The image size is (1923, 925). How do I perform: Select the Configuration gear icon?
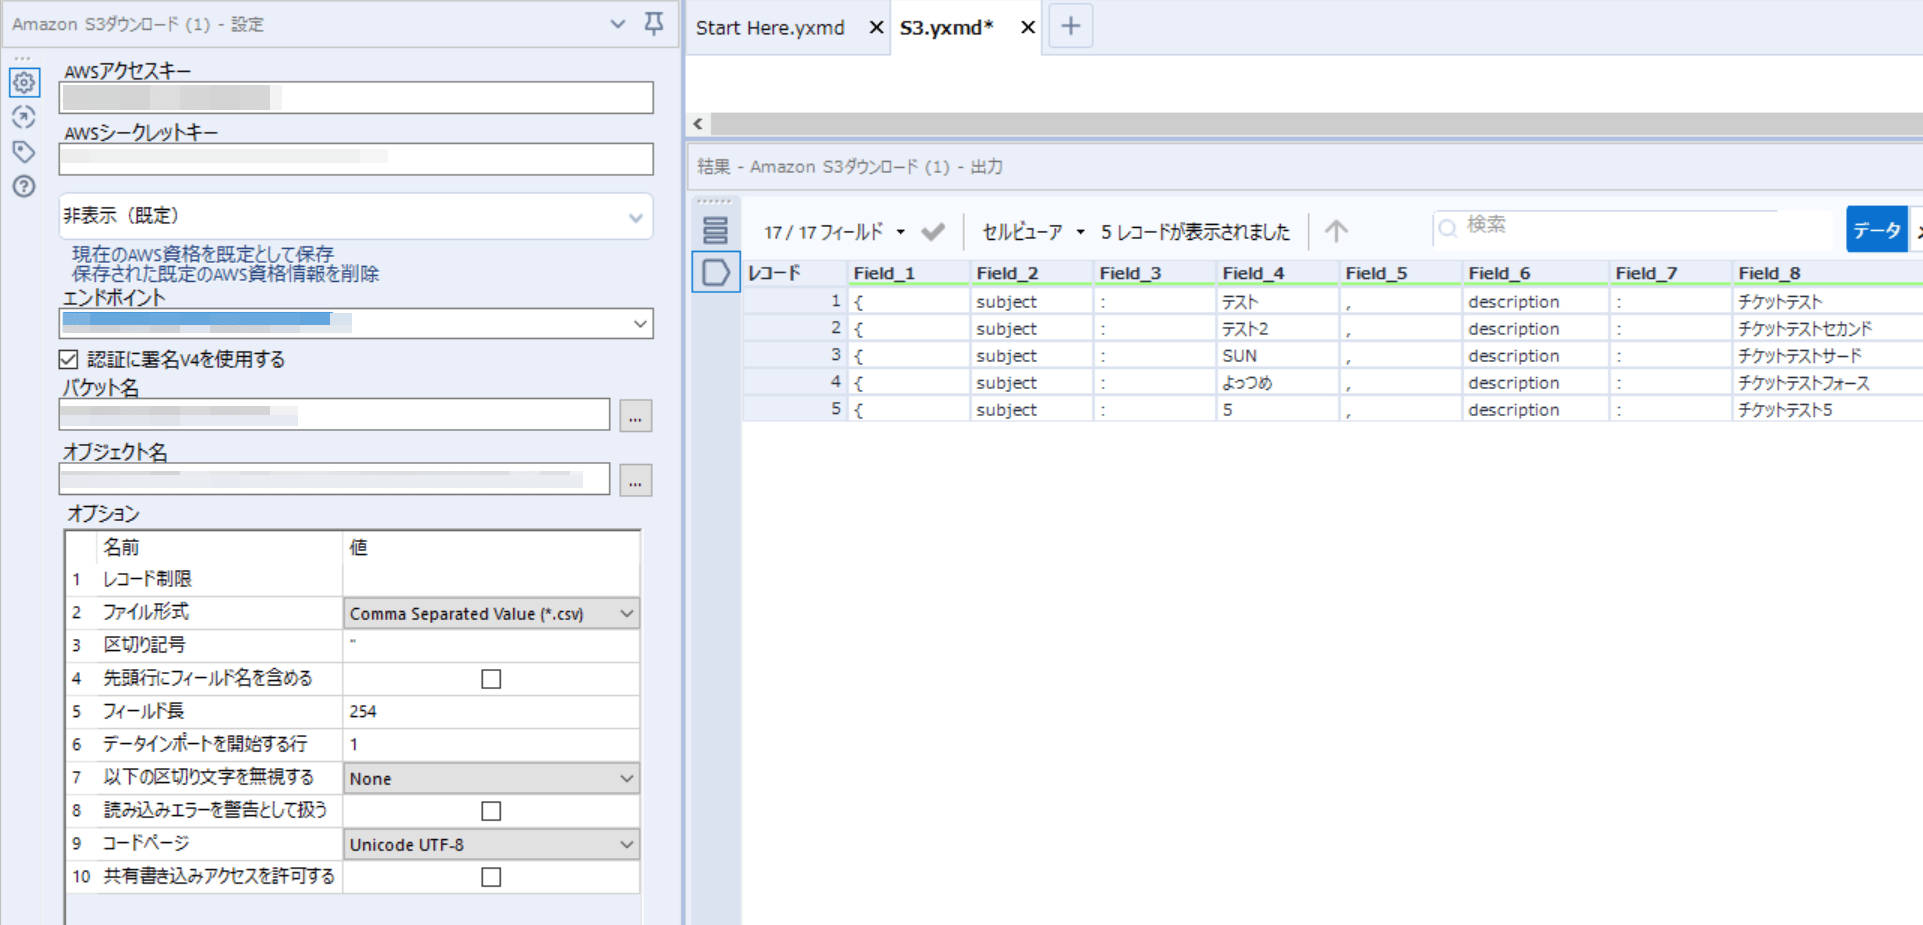24,83
